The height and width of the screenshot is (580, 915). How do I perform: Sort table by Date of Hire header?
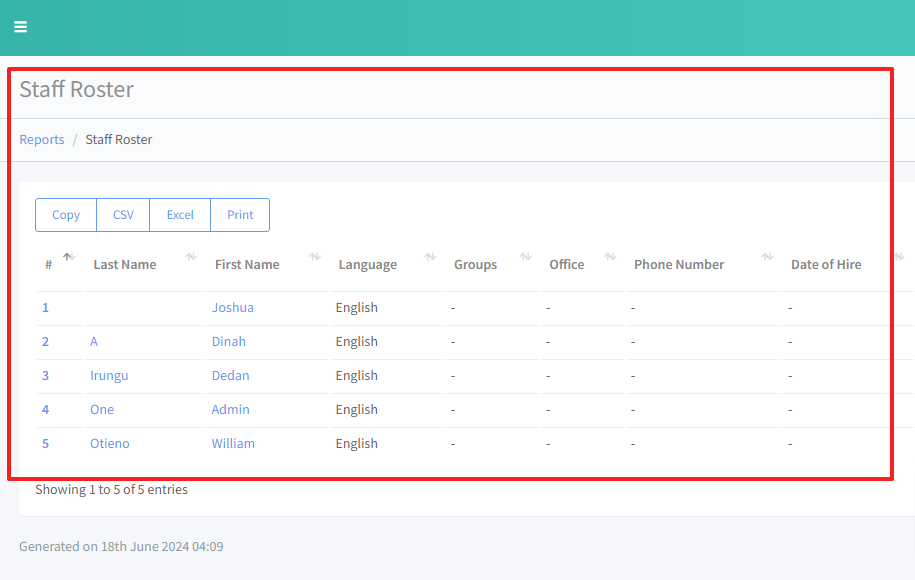click(825, 265)
